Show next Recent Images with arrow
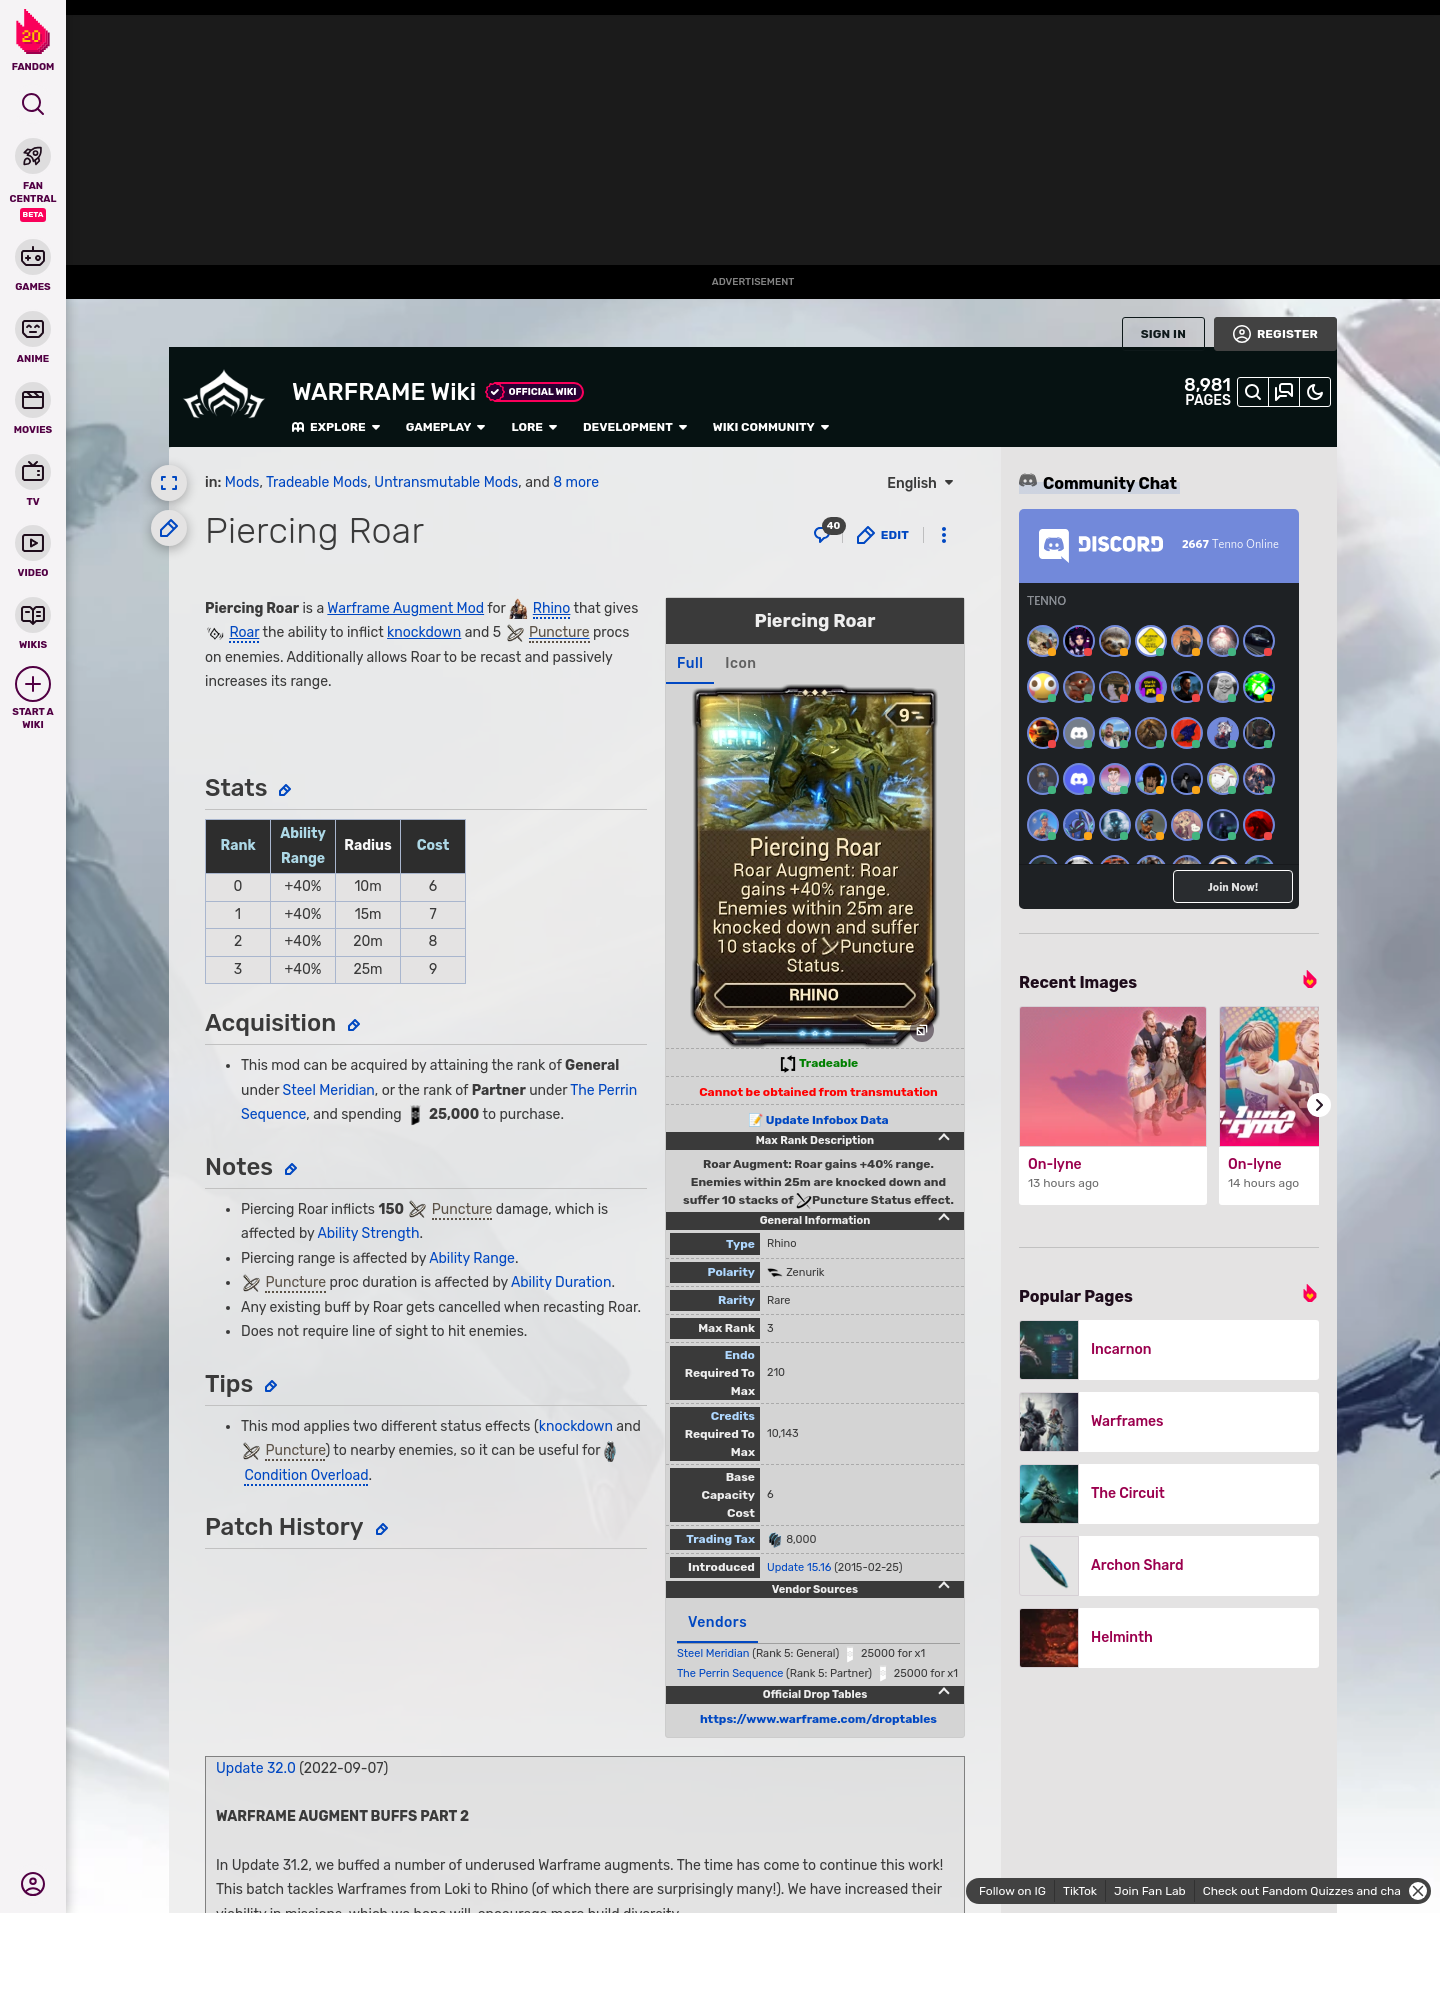The image size is (1440, 2000). click(x=1319, y=1105)
